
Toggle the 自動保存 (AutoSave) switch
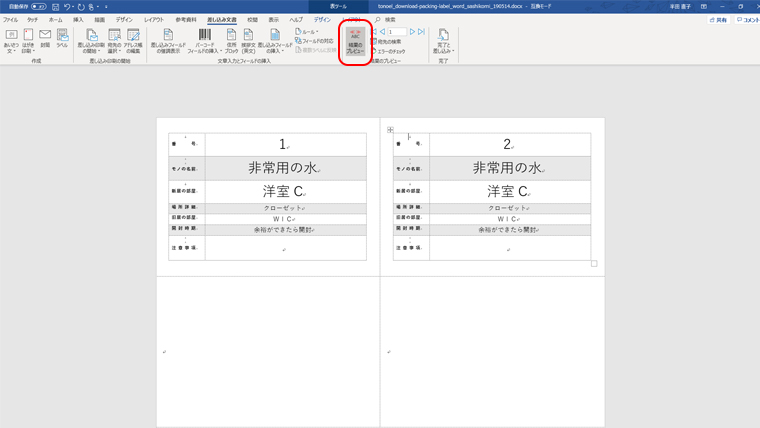click(38, 7)
